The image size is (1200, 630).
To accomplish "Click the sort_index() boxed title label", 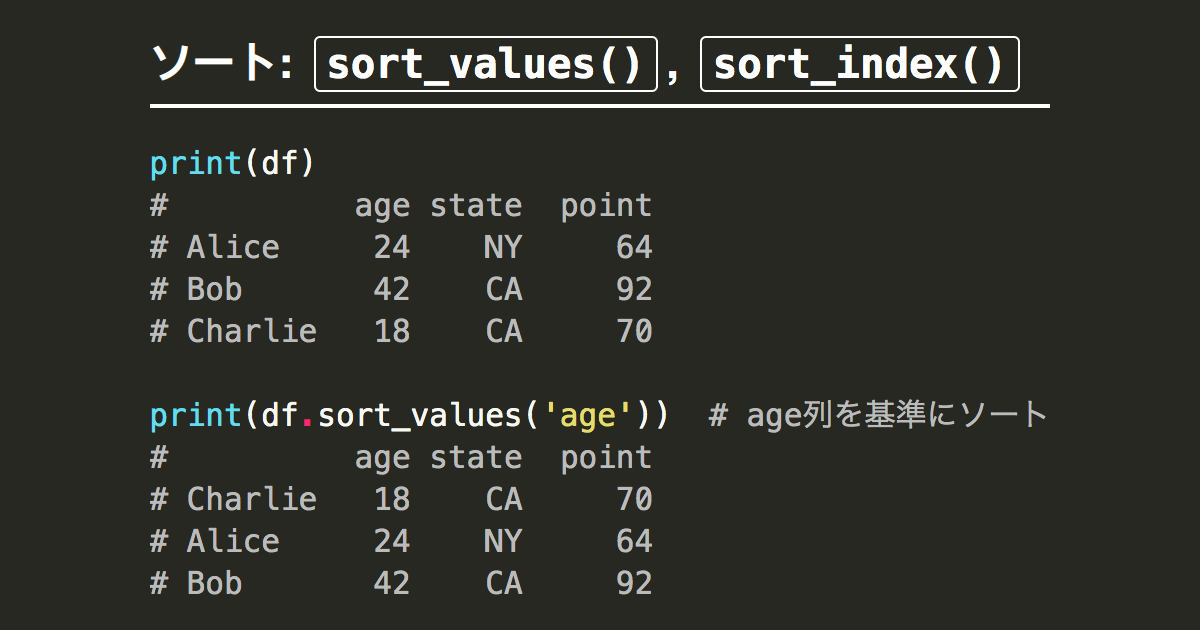I will pyautogui.click(x=859, y=64).
